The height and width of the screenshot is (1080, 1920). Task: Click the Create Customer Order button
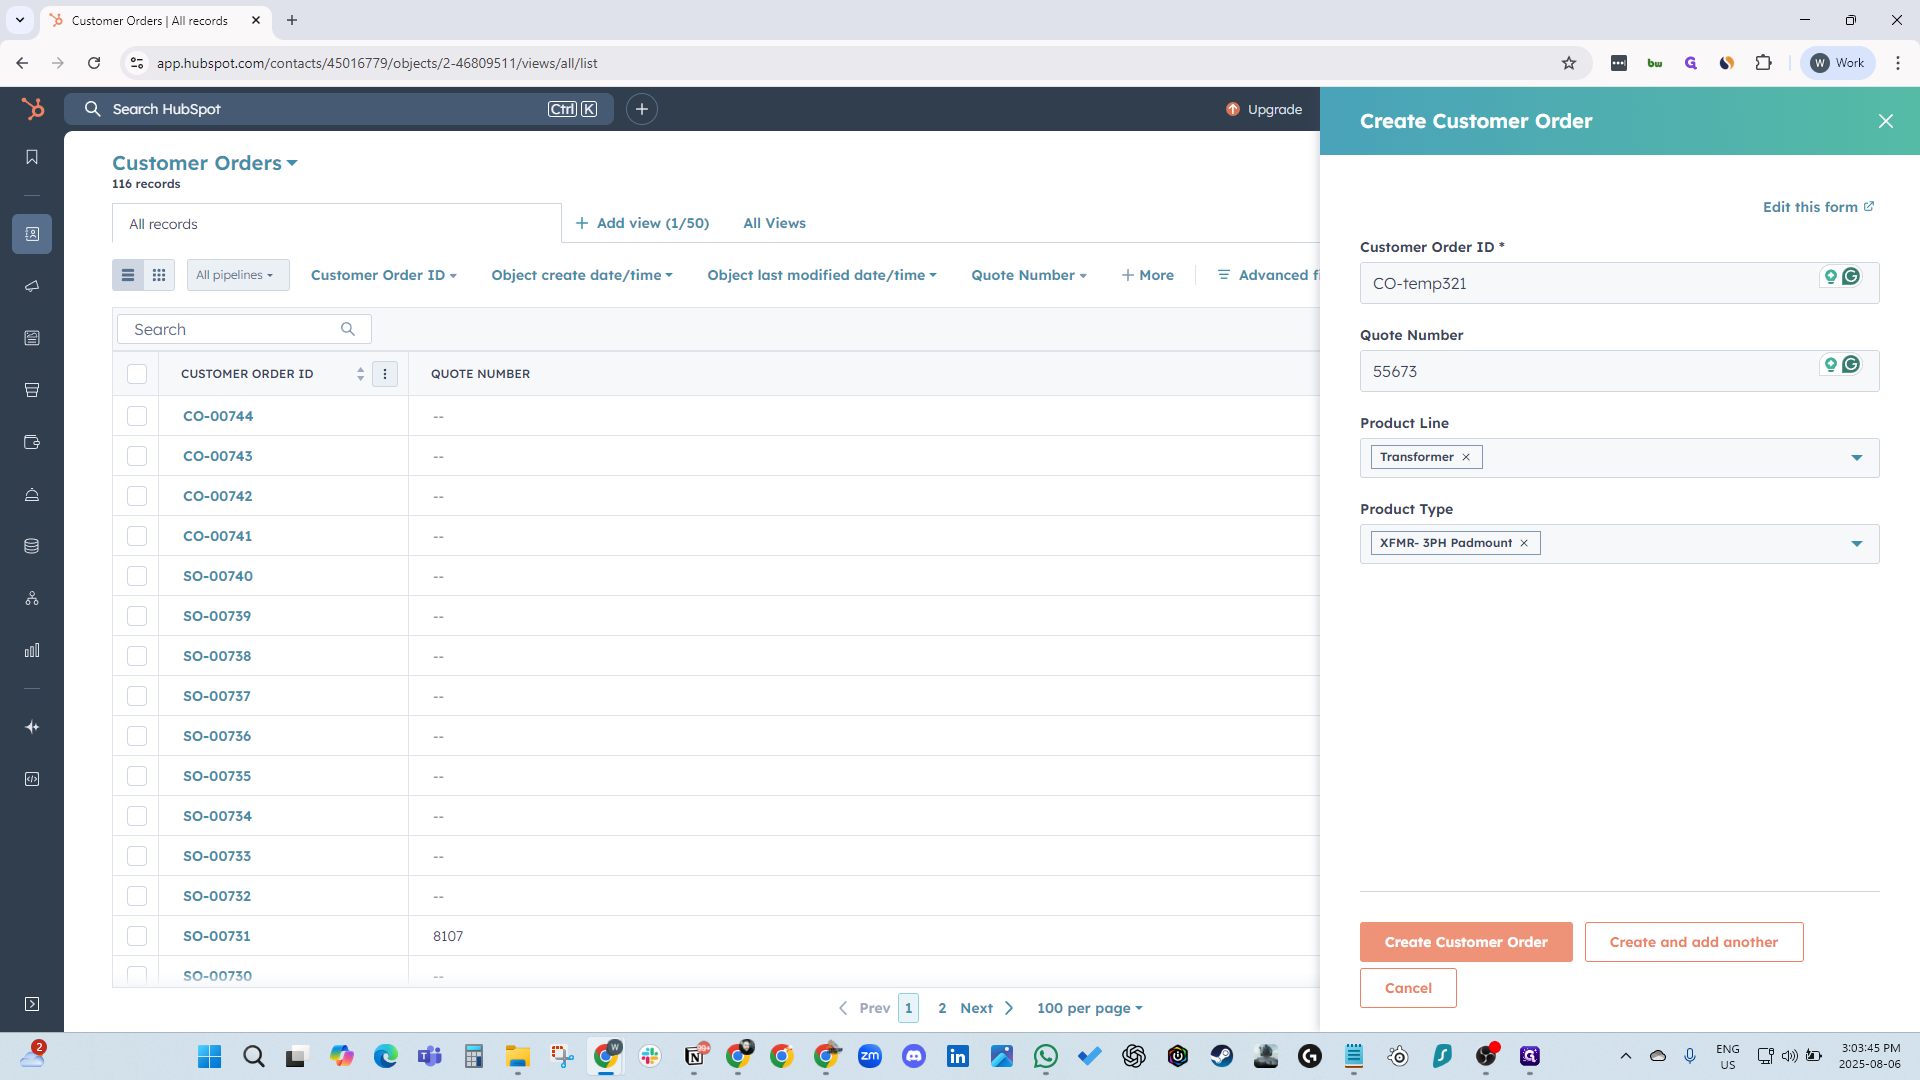point(1465,941)
